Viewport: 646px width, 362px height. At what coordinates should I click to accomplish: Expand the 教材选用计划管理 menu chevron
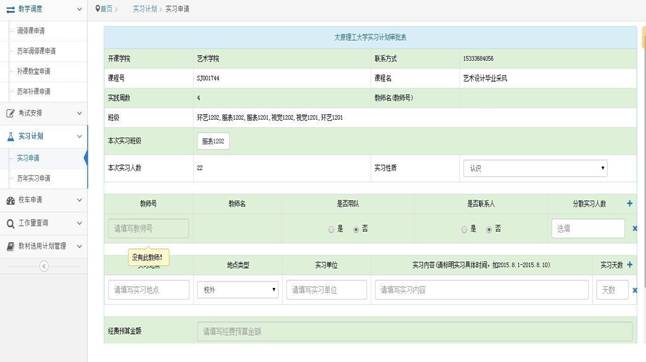point(79,246)
